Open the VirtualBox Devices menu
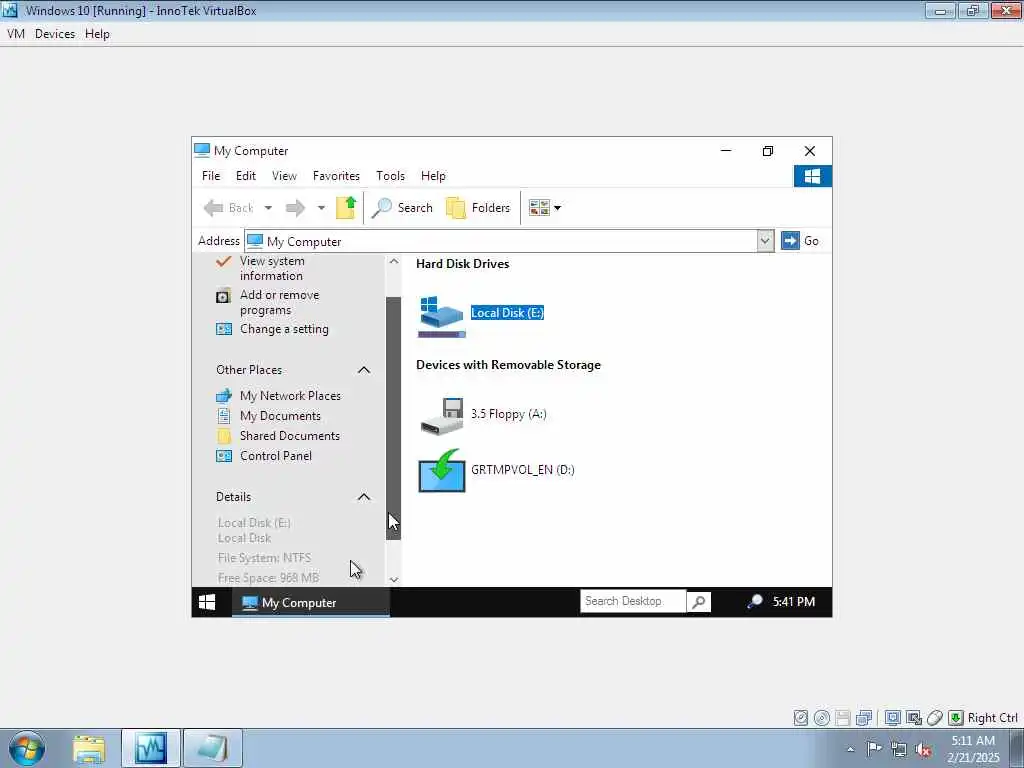 tap(55, 34)
